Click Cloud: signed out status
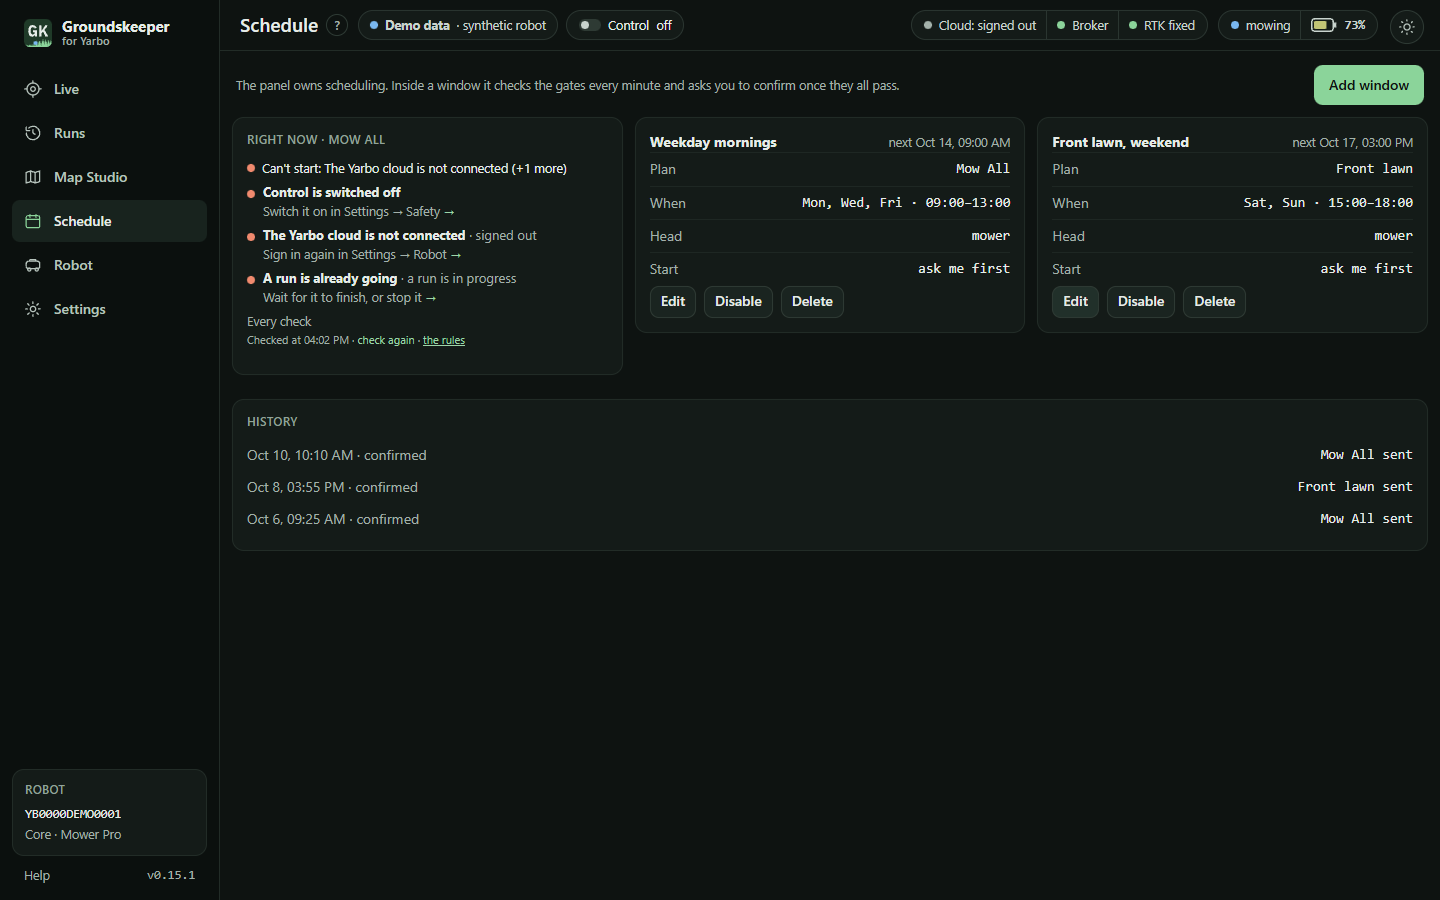1440x900 pixels. coord(979,26)
